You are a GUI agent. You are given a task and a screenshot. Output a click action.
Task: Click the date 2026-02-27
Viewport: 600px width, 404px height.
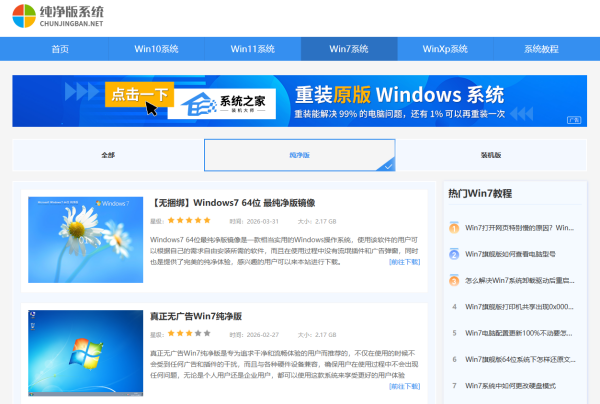(262, 335)
